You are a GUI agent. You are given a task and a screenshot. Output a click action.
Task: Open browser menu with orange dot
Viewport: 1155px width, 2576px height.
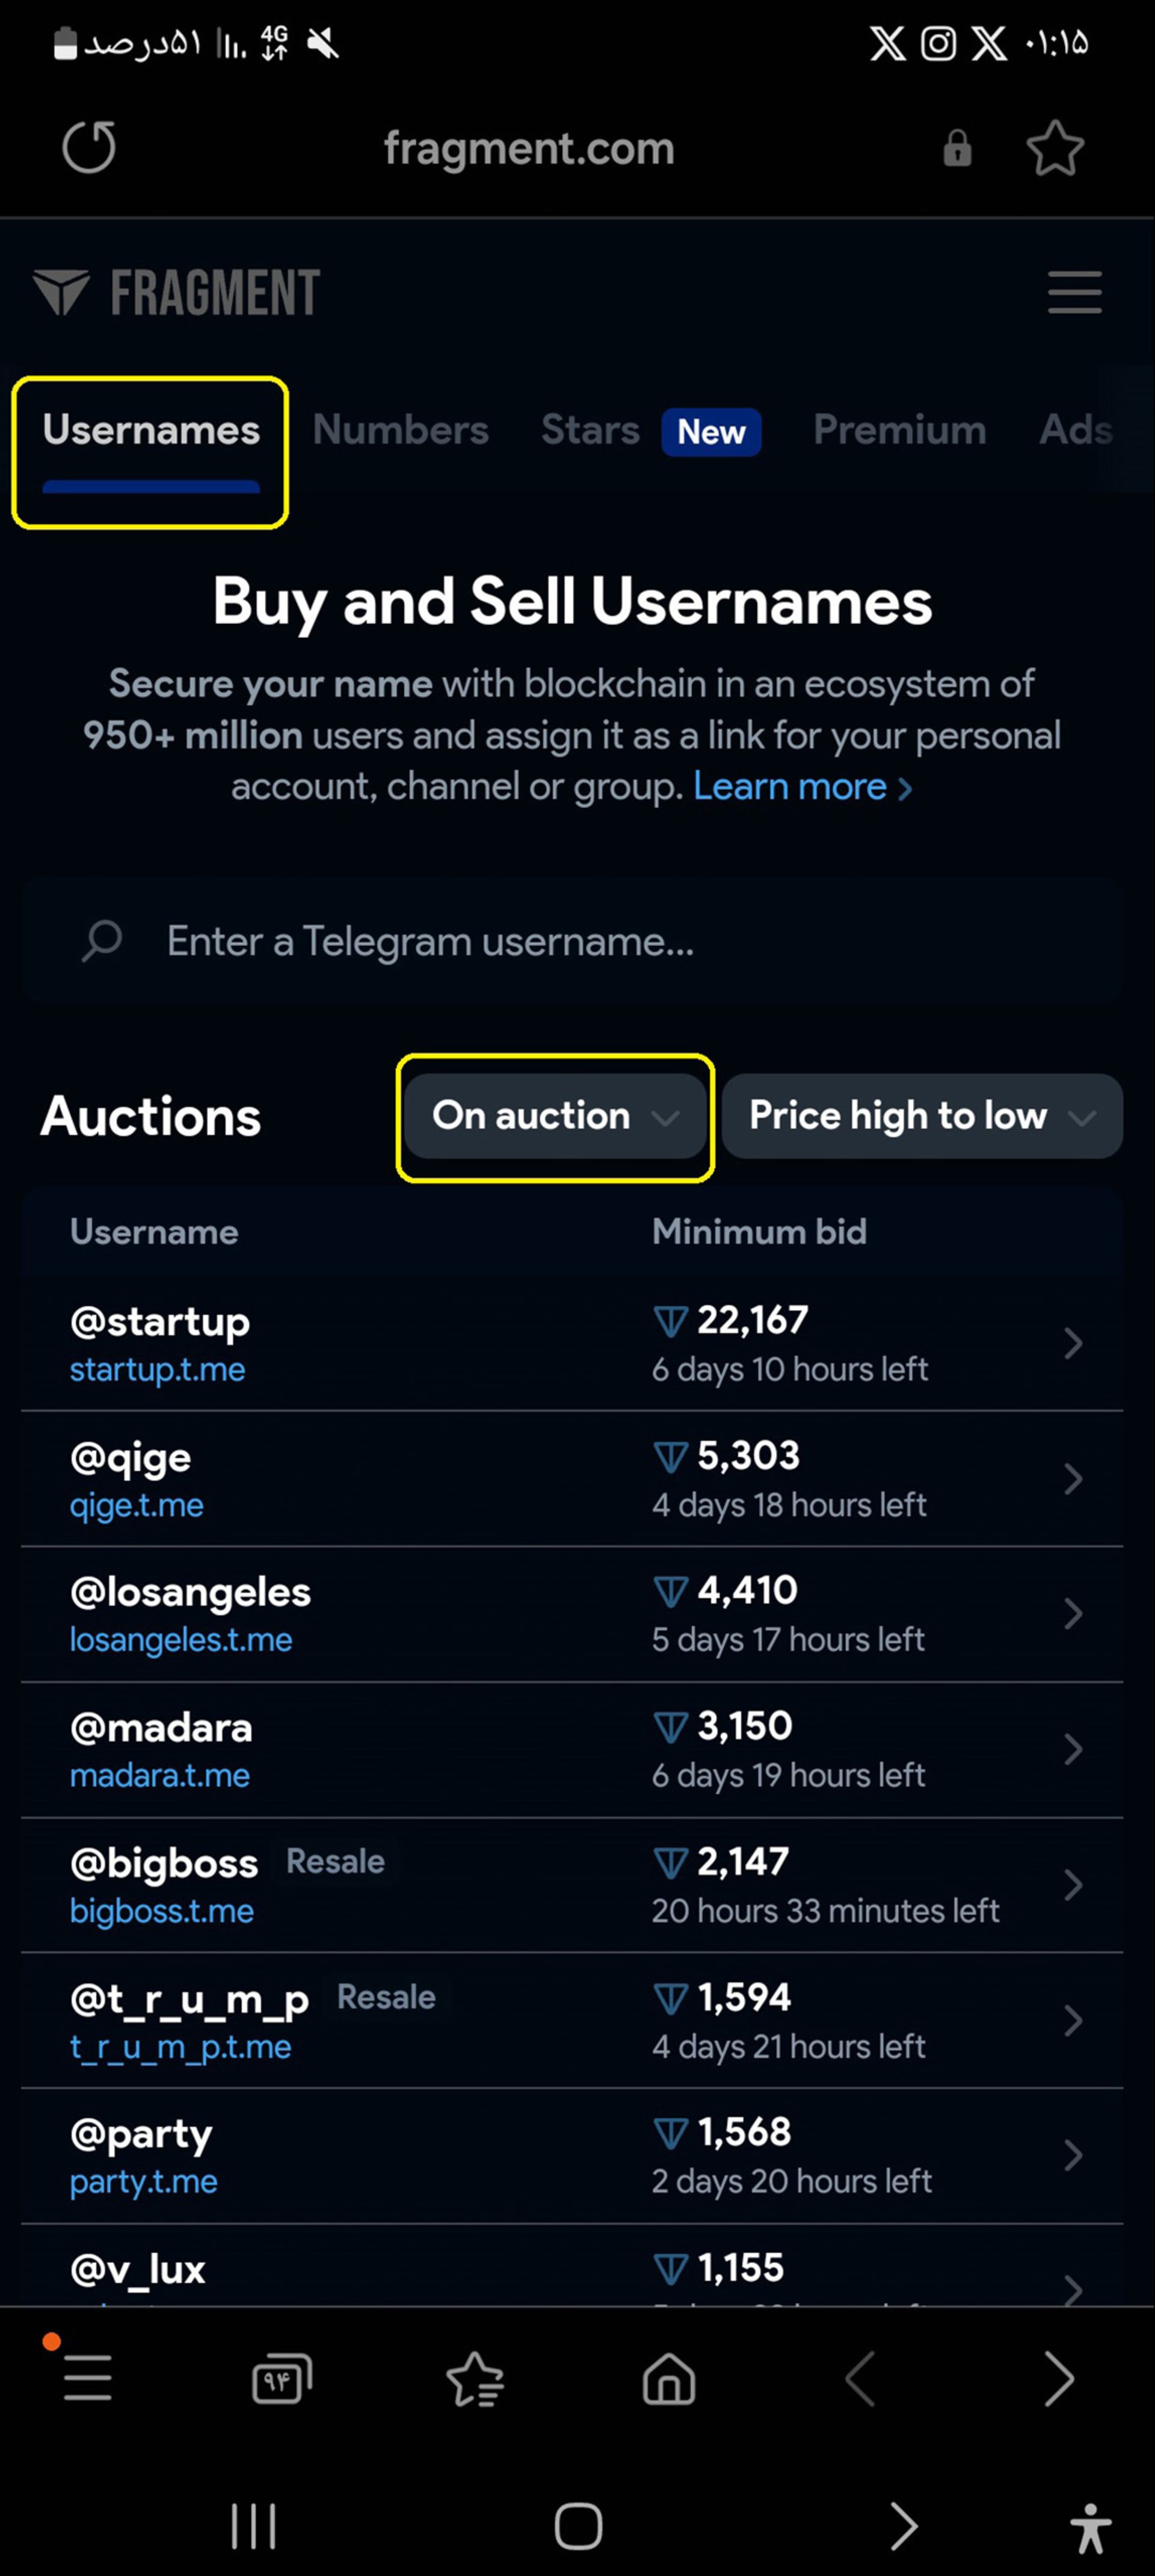[87, 2377]
